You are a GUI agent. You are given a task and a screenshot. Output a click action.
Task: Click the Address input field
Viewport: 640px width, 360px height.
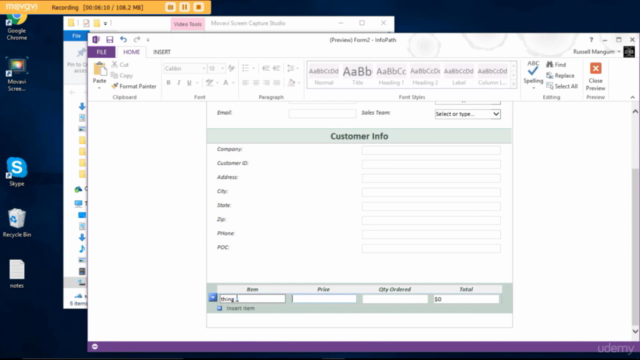[x=431, y=178]
